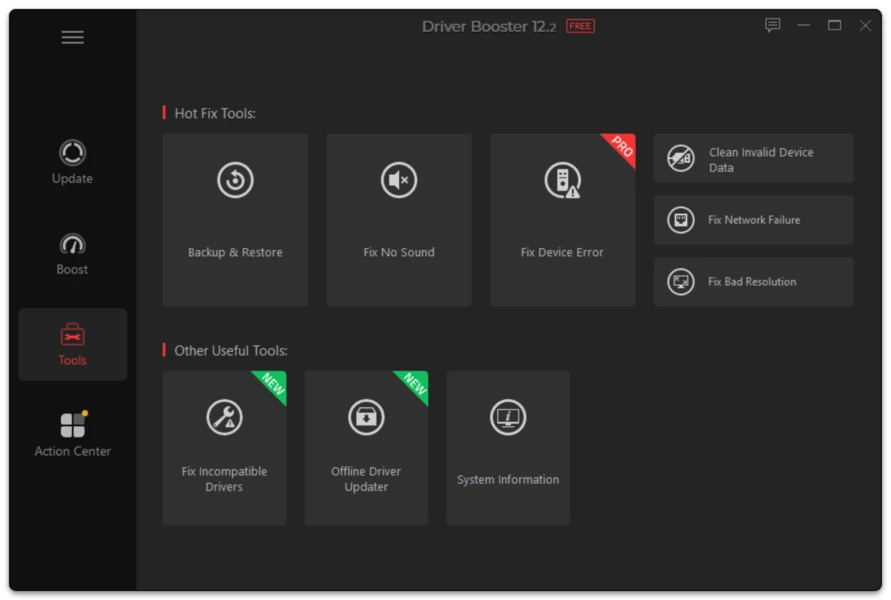The width and height of the screenshot is (891, 600).
Task: View the System Information tool
Action: [508, 448]
